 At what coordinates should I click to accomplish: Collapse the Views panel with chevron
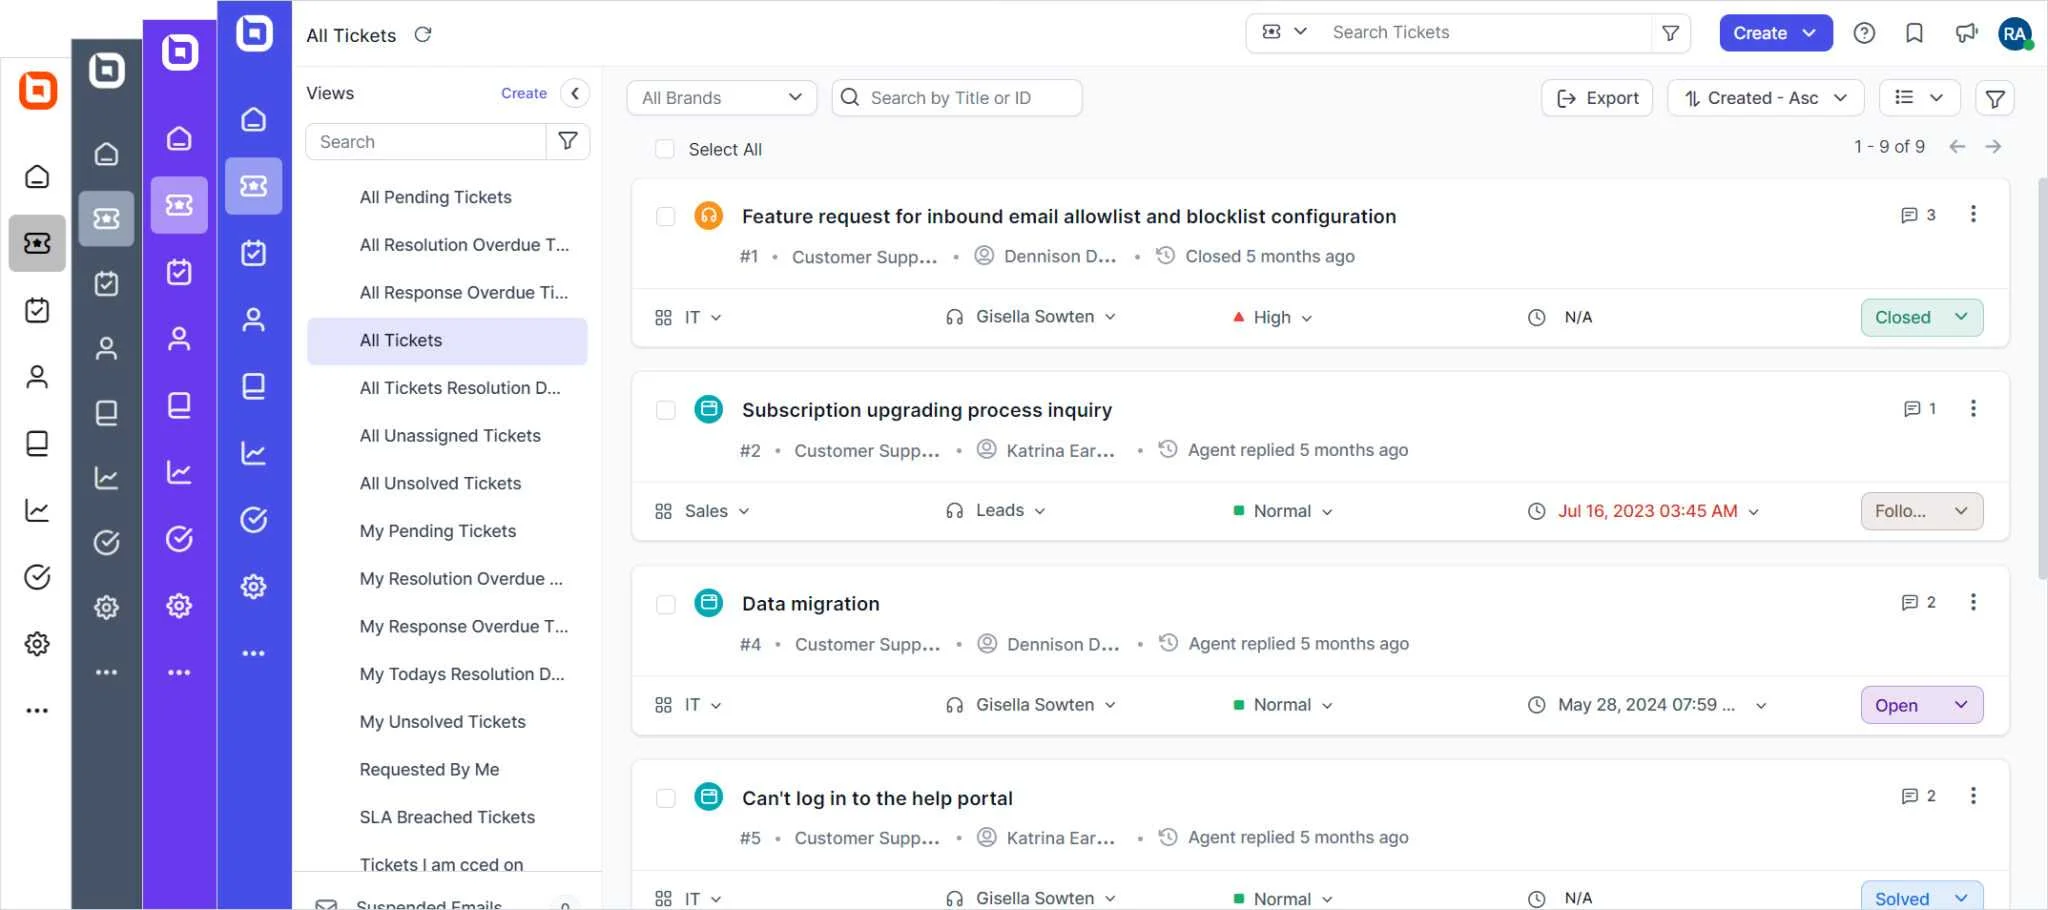click(x=575, y=93)
